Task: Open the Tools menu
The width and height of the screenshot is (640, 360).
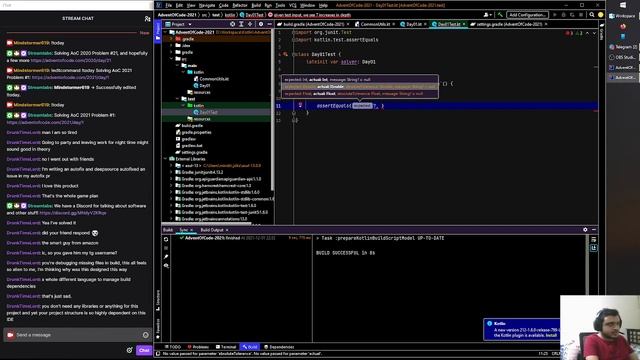Action: [x=280, y=5]
